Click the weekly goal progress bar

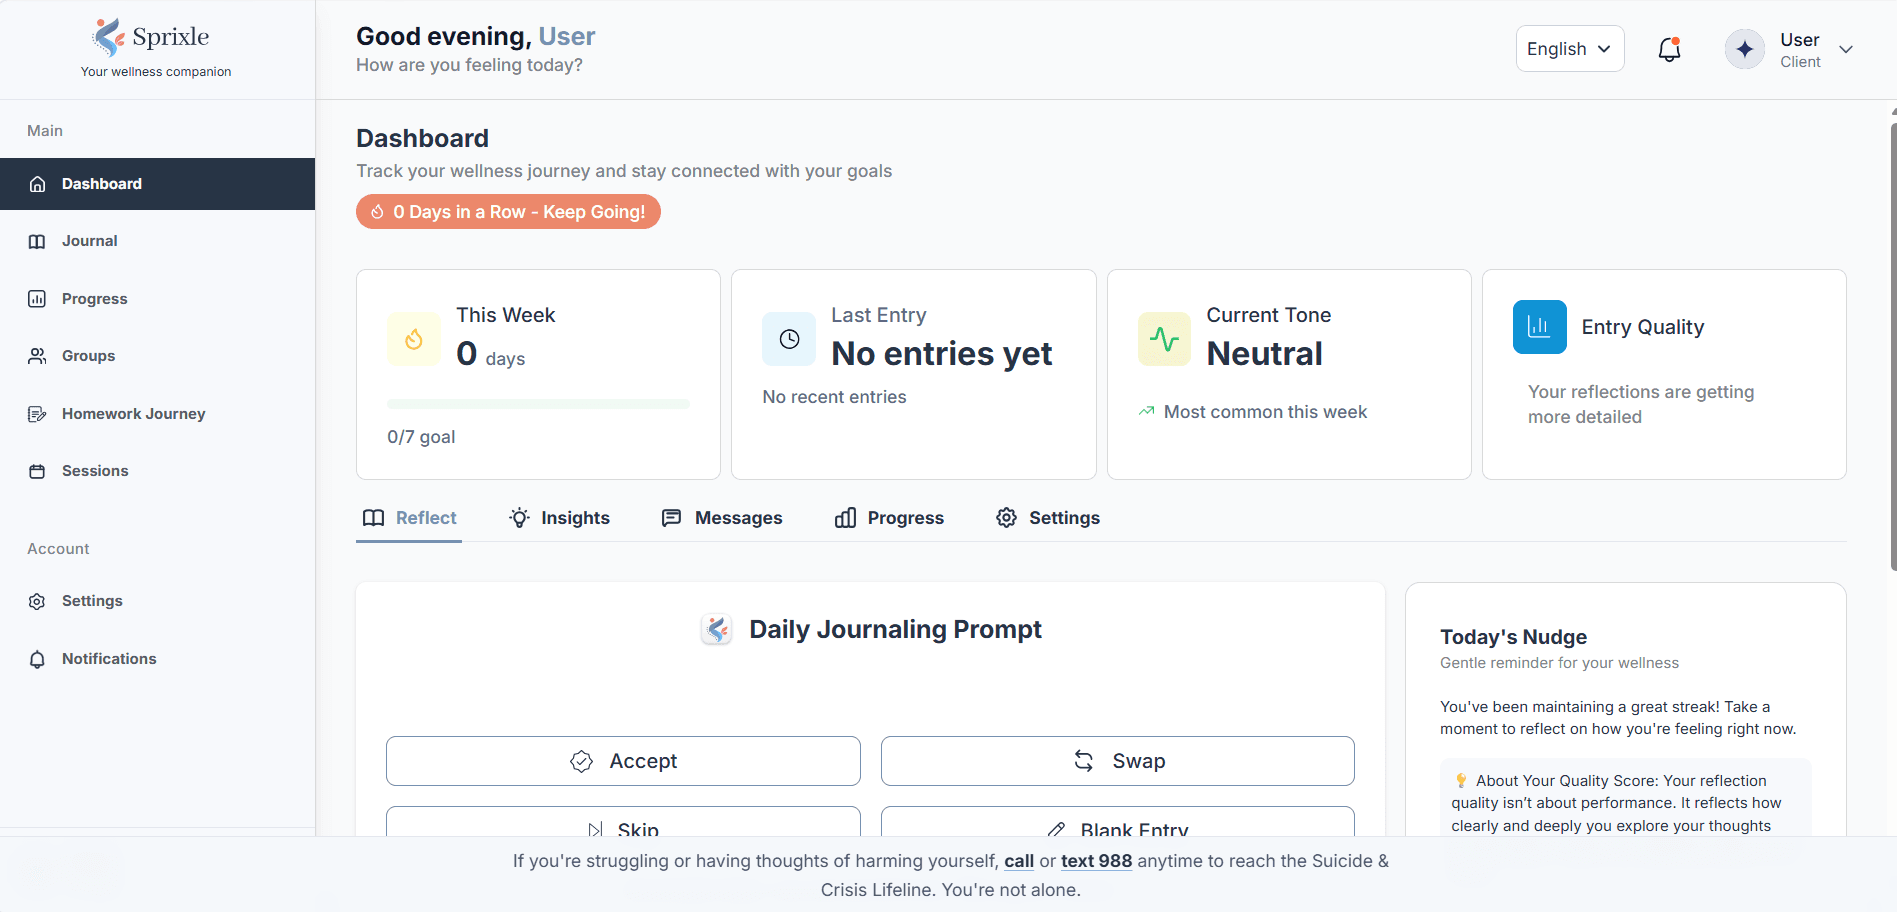click(x=538, y=404)
